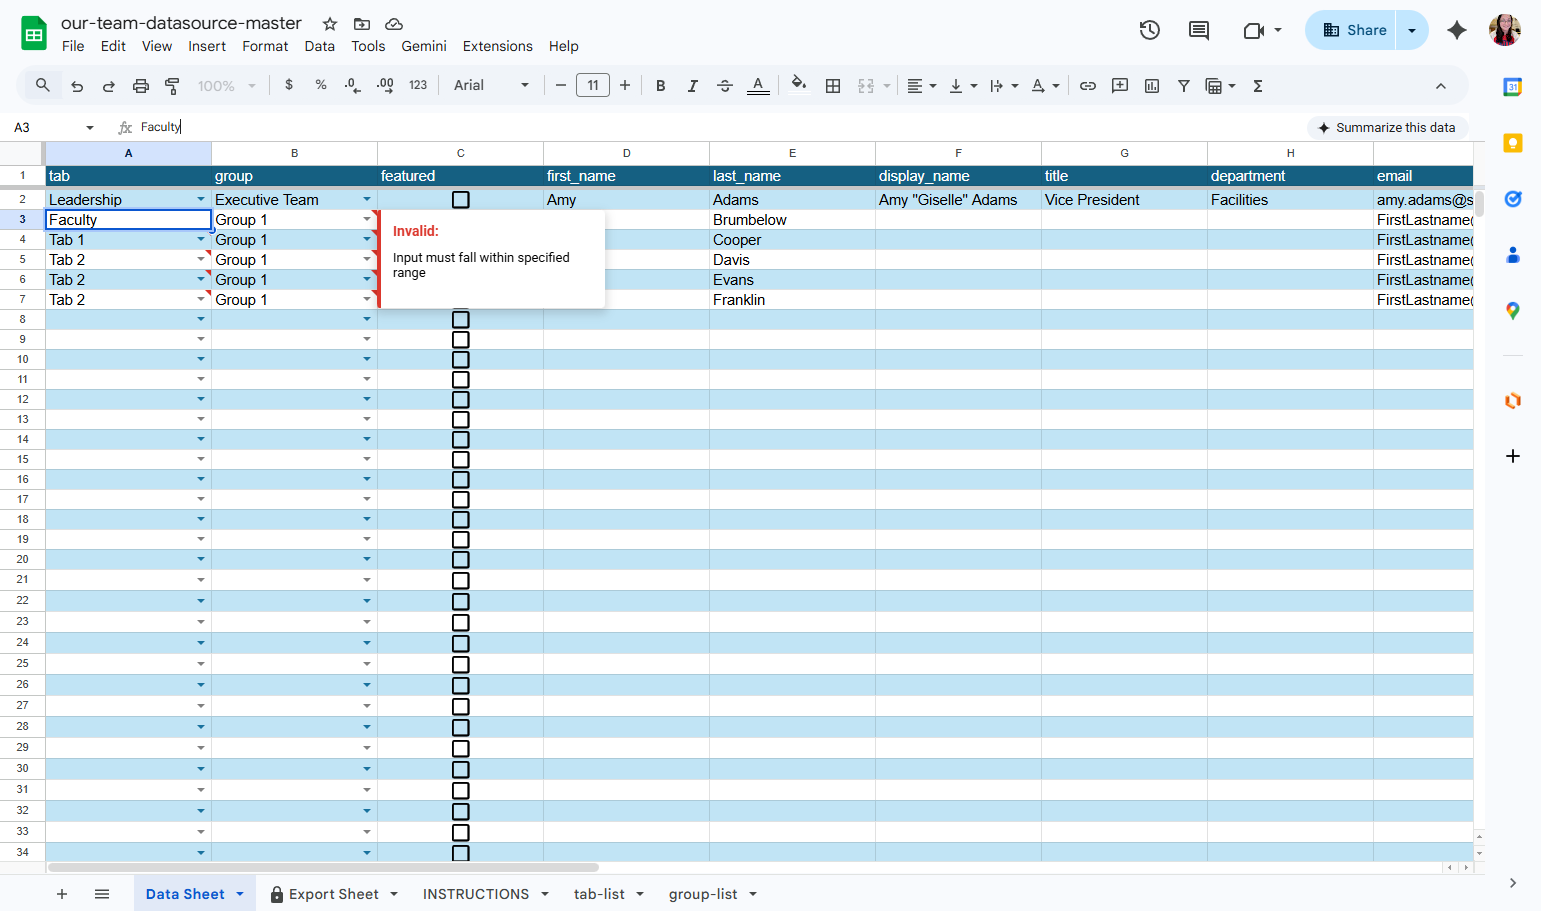This screenshot has height=911, width=1541.
Task: Add a new sheet with plus button
Action: coord(62,894)
